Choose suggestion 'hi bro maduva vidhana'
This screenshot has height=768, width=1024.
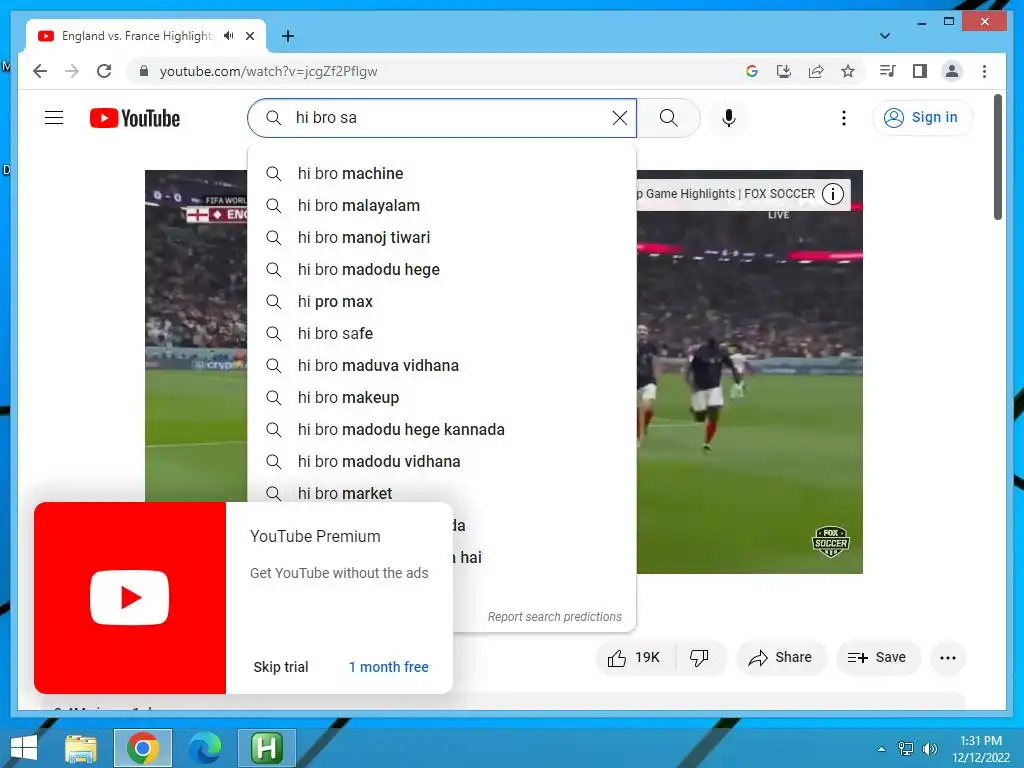(442, 365)
